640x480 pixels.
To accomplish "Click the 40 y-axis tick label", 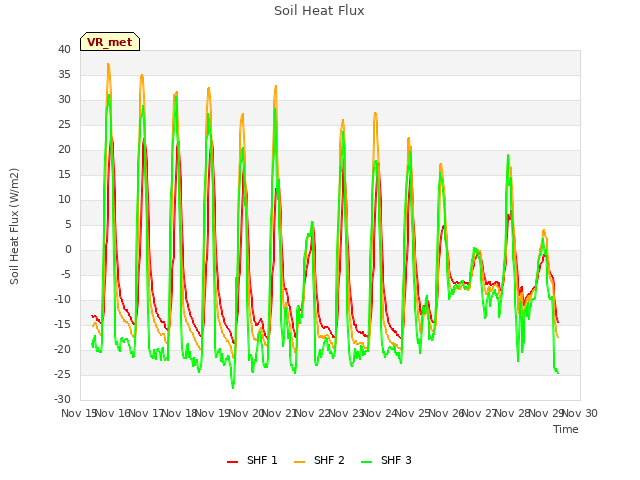I will pyautogui.click(x=64, y=49).
